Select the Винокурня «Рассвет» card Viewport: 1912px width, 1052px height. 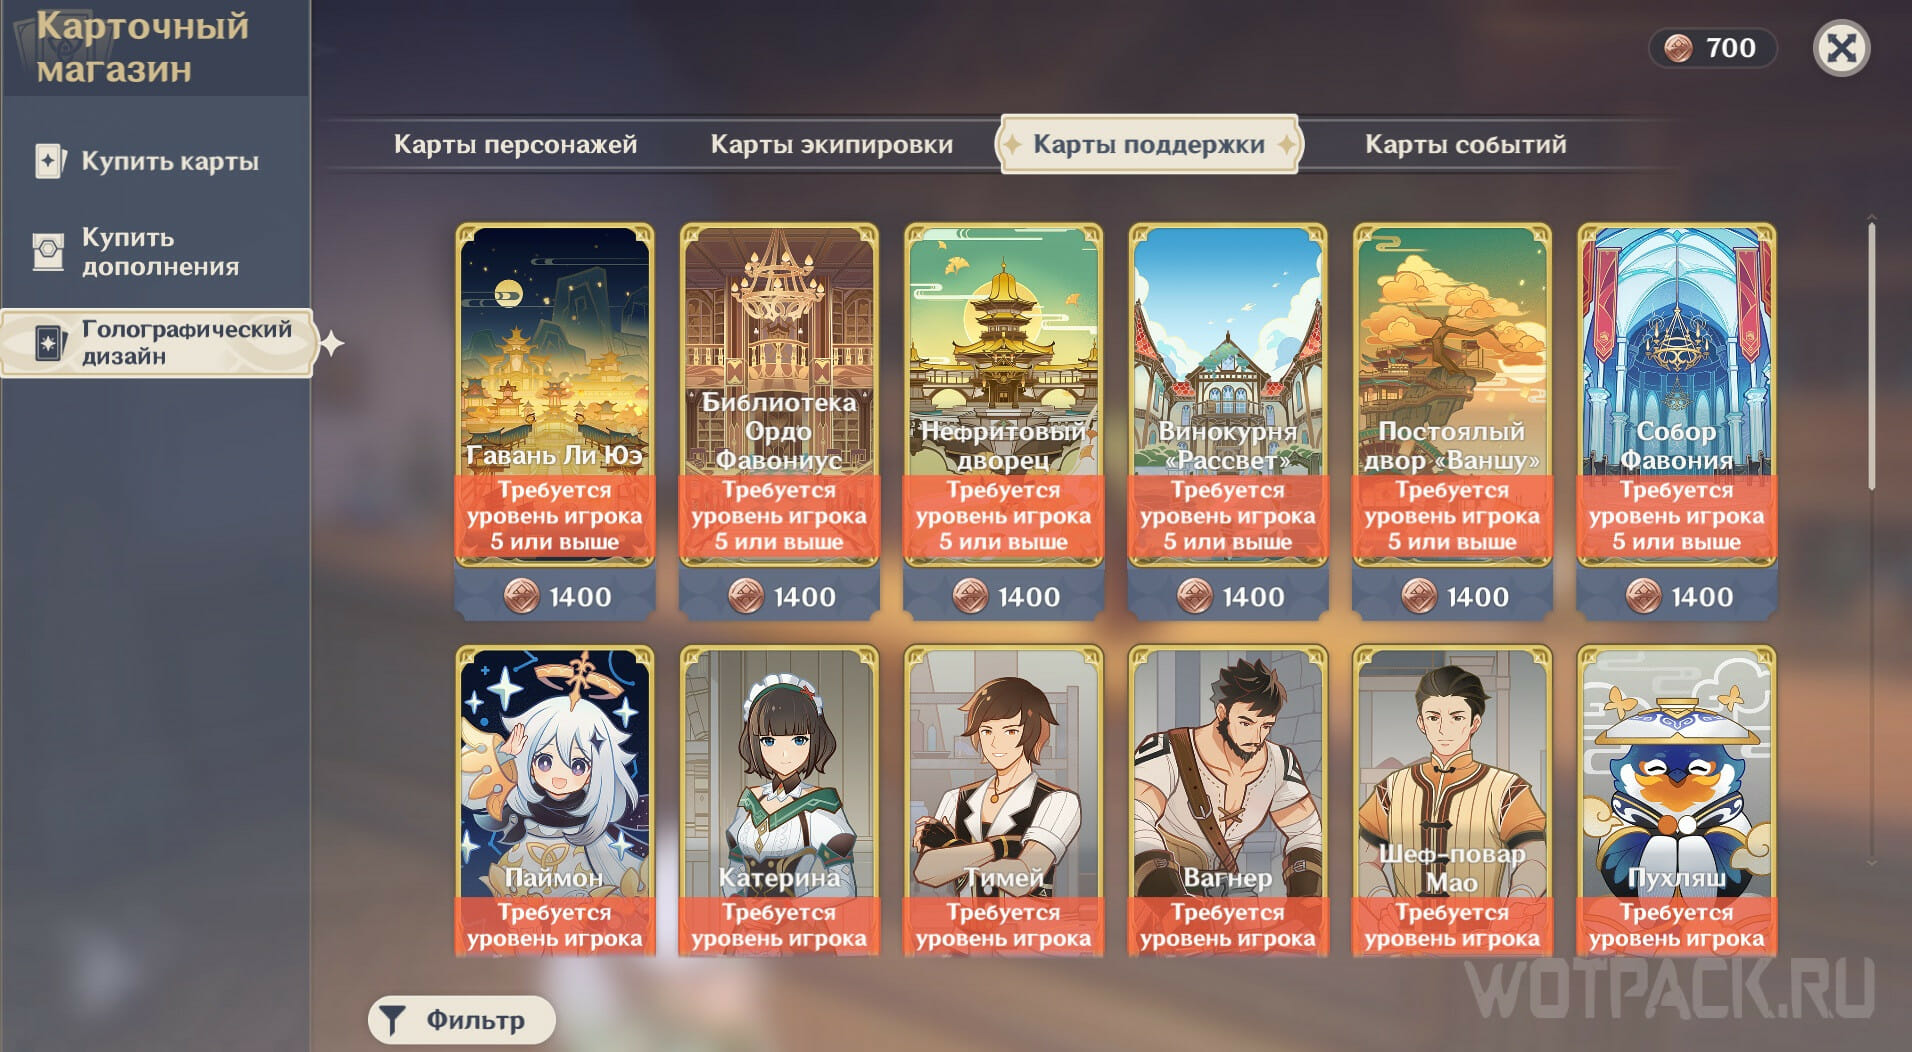click(x=1227, y=395)
